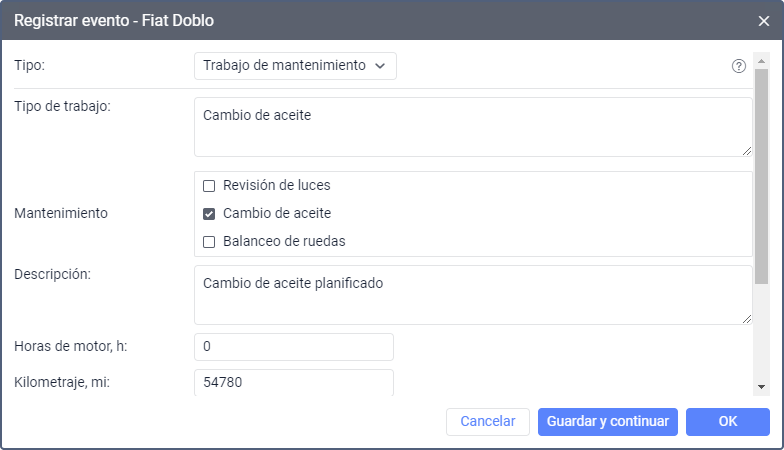Image resolution: width=784 pixels, height=450 pixels.
Task: Focus the Descripción text area
Action: pyautogui.click(x=472, y=294)
